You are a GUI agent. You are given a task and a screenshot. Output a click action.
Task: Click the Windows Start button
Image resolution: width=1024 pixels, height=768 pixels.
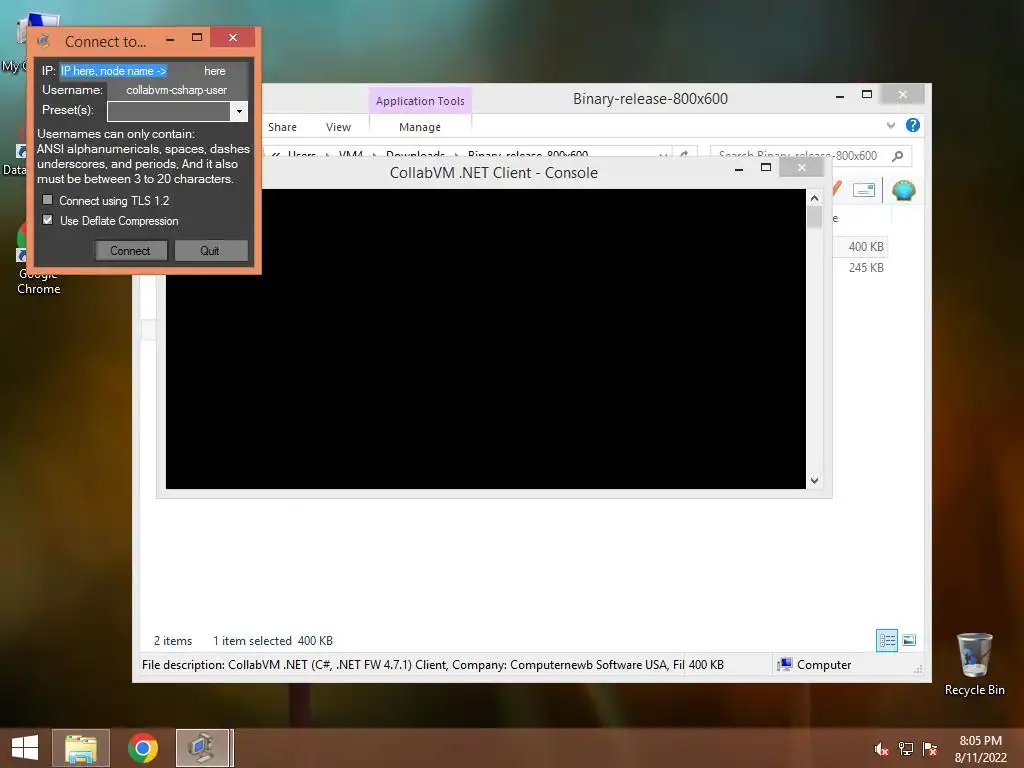25,748
